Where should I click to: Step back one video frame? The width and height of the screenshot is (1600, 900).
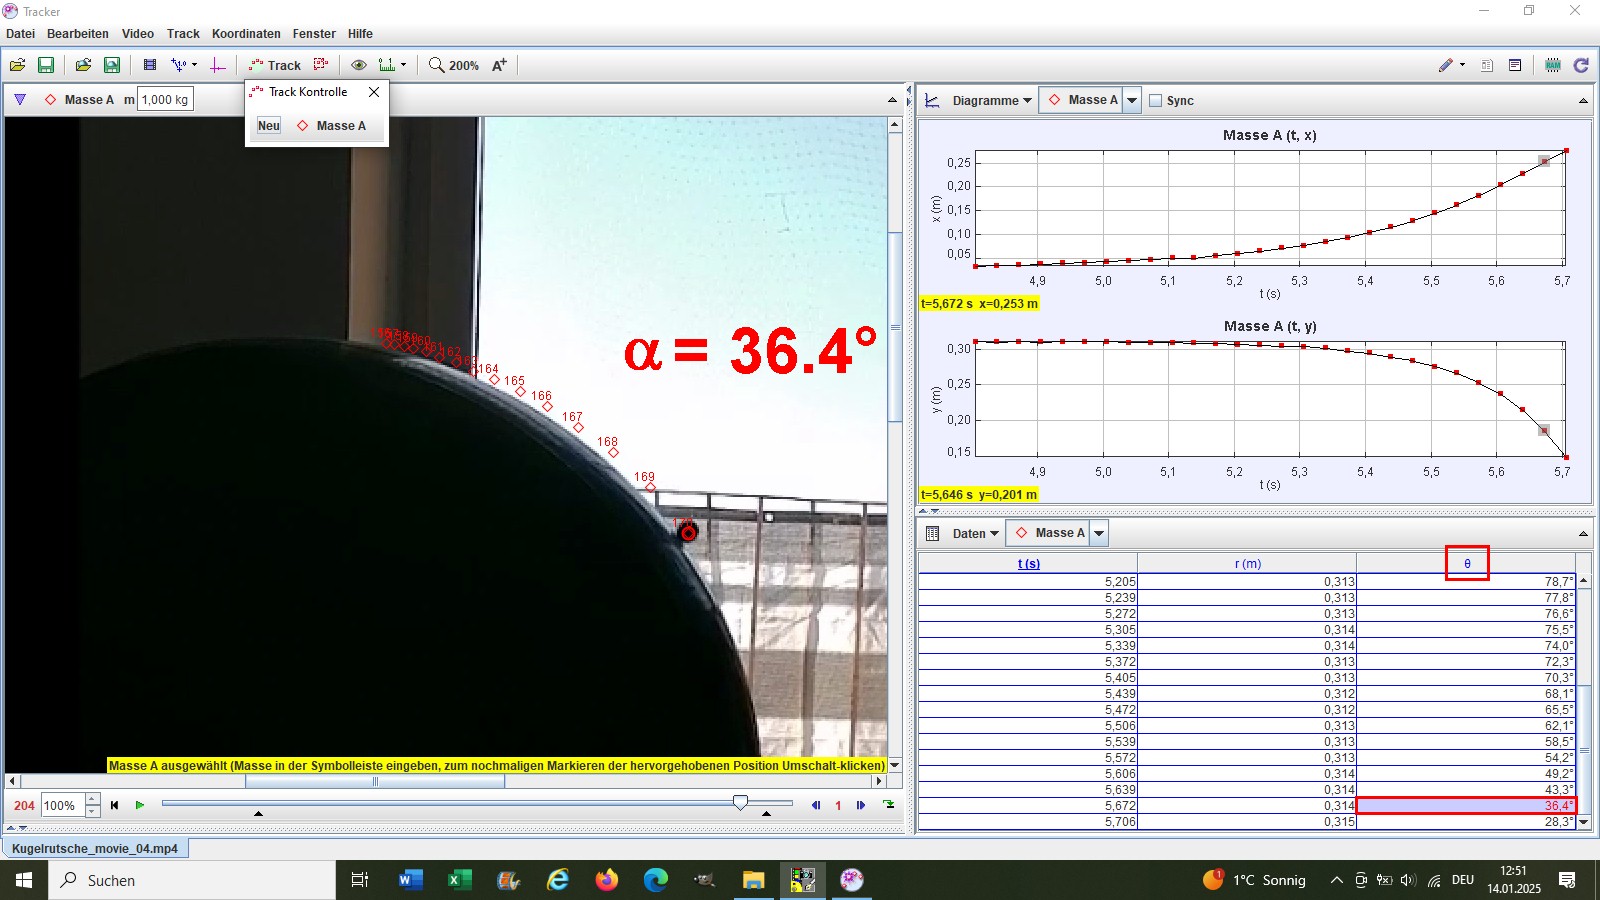(x=816, y=805)
